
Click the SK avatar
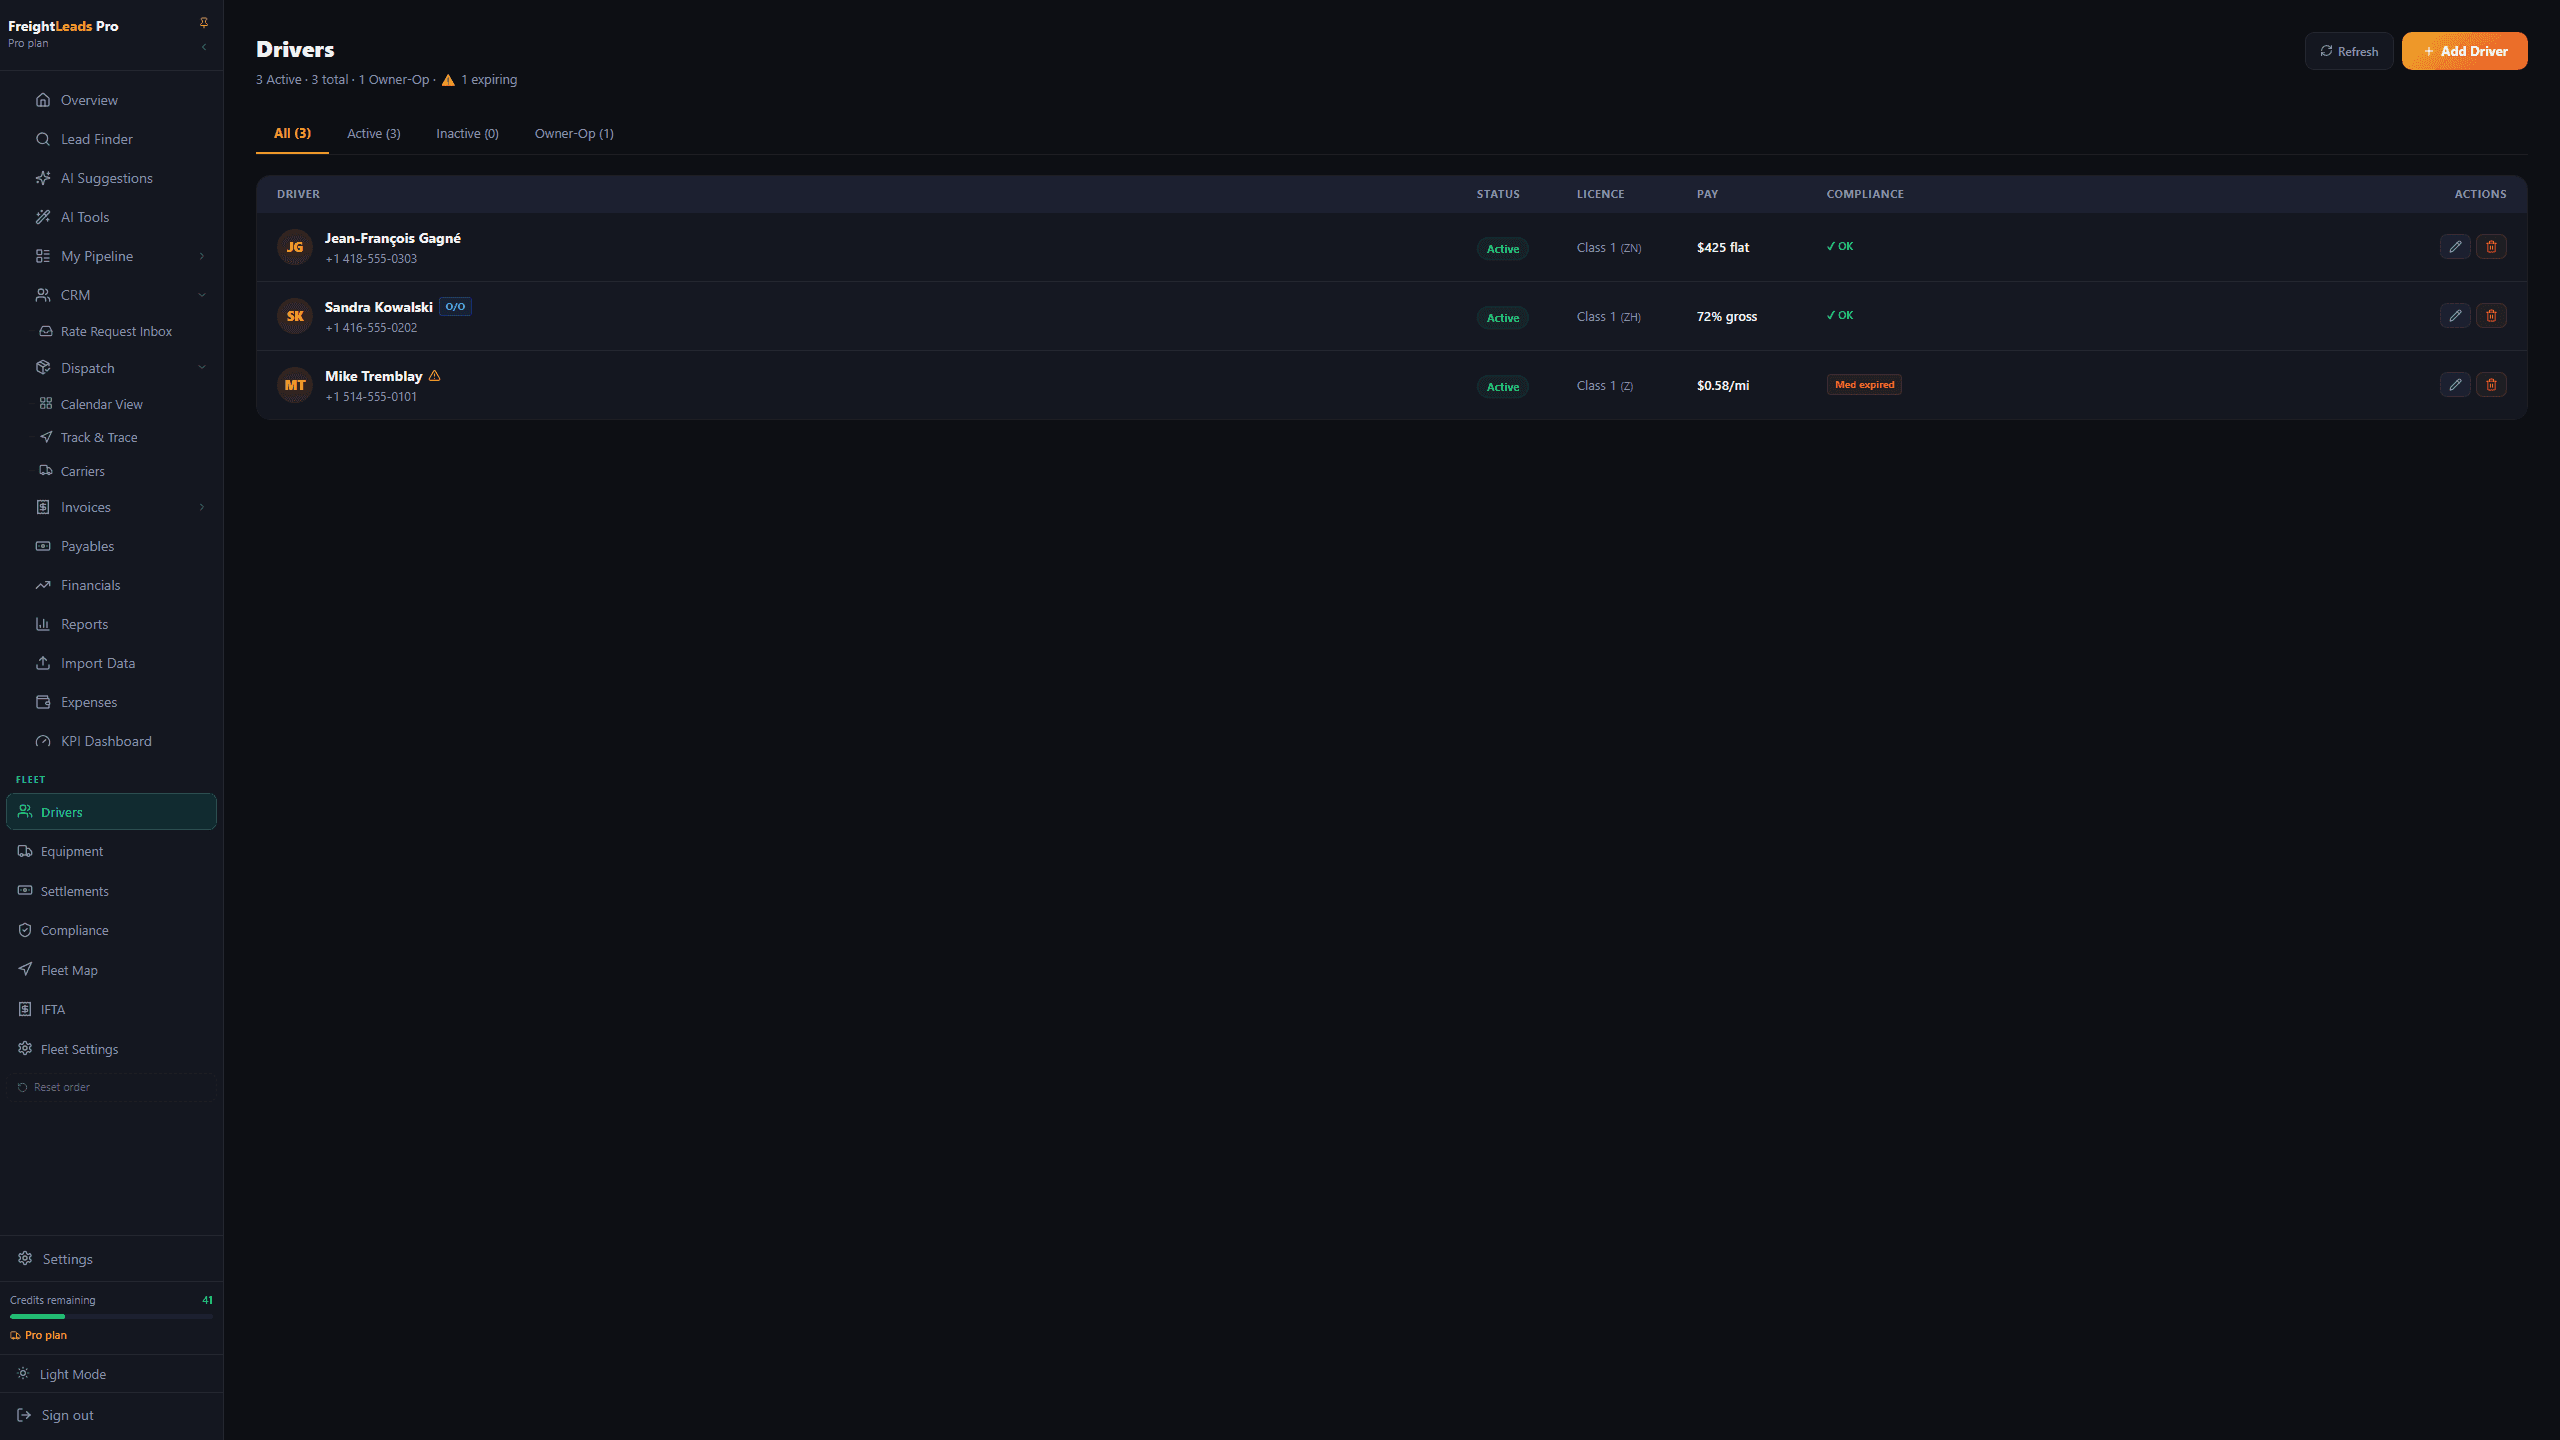pyautogui.click(x=295, y=316)
